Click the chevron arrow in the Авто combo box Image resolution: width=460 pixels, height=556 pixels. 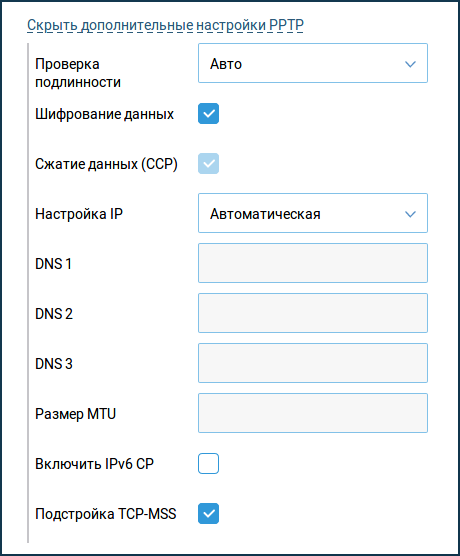click(x=410, y=64)
